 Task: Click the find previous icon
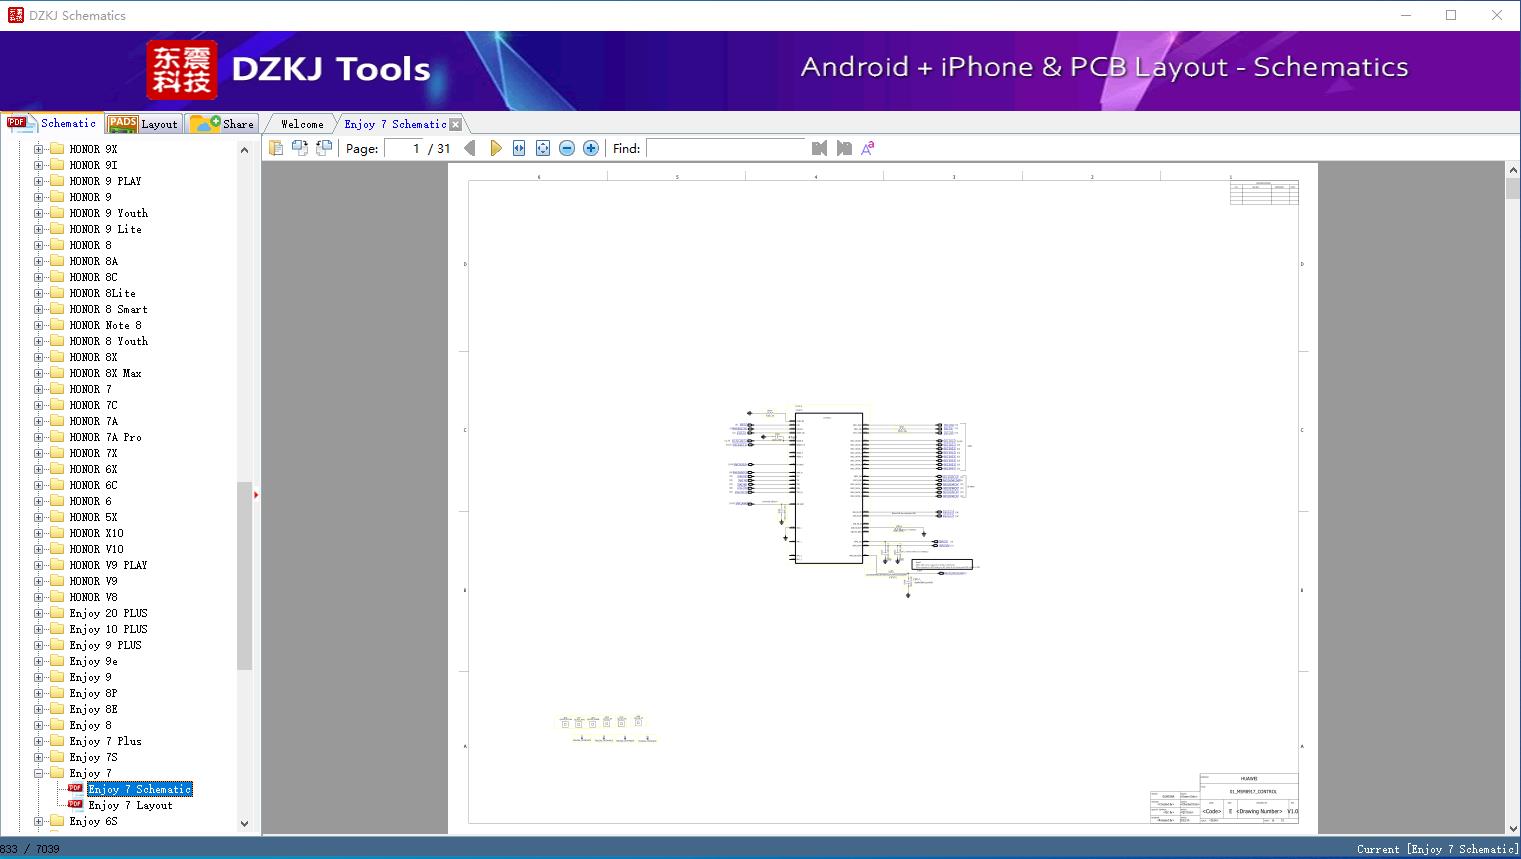coord(820,148)
